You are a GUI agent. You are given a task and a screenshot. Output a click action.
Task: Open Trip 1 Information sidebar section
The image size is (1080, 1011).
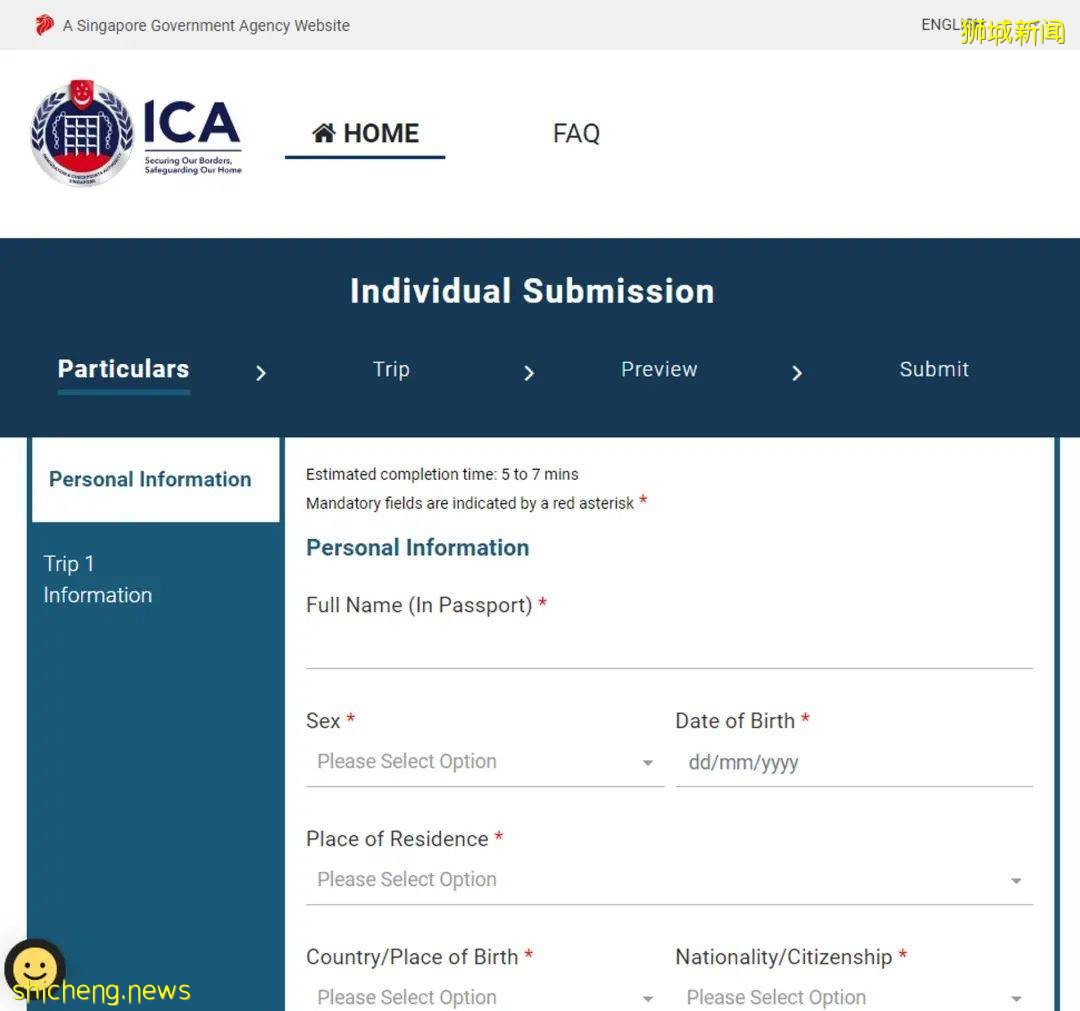coord(98,579)
